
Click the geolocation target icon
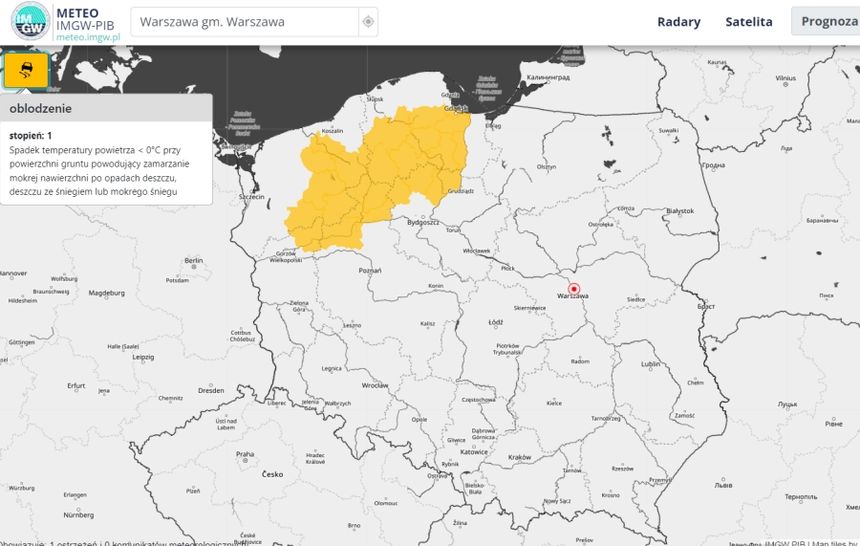point(368,22)
